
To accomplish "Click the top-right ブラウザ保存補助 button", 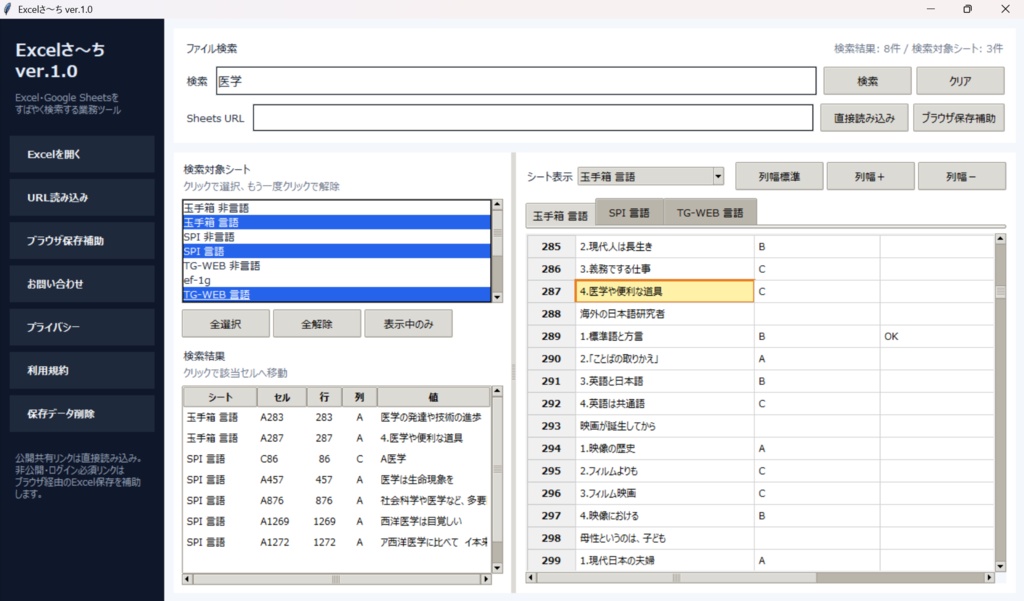I will pos(959,118).
